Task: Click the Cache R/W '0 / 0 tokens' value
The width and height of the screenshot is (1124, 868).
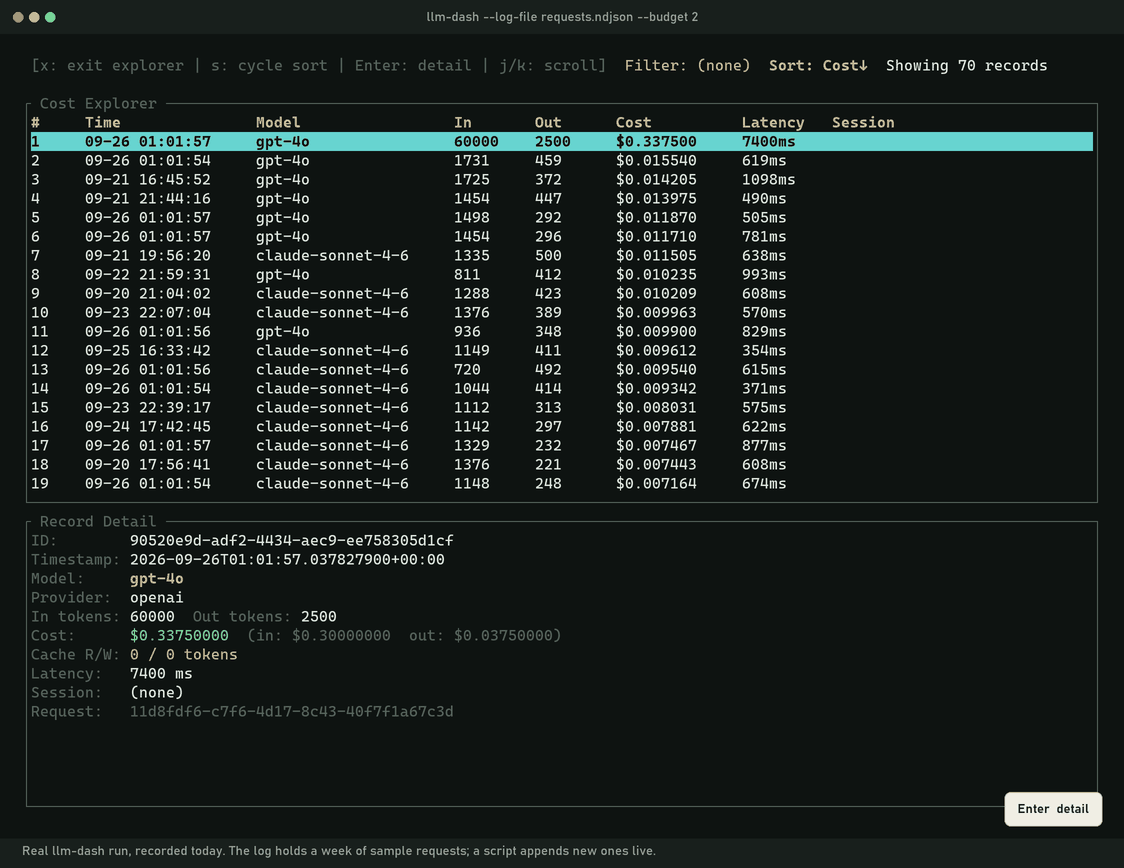Action: (x=184, y=654)
